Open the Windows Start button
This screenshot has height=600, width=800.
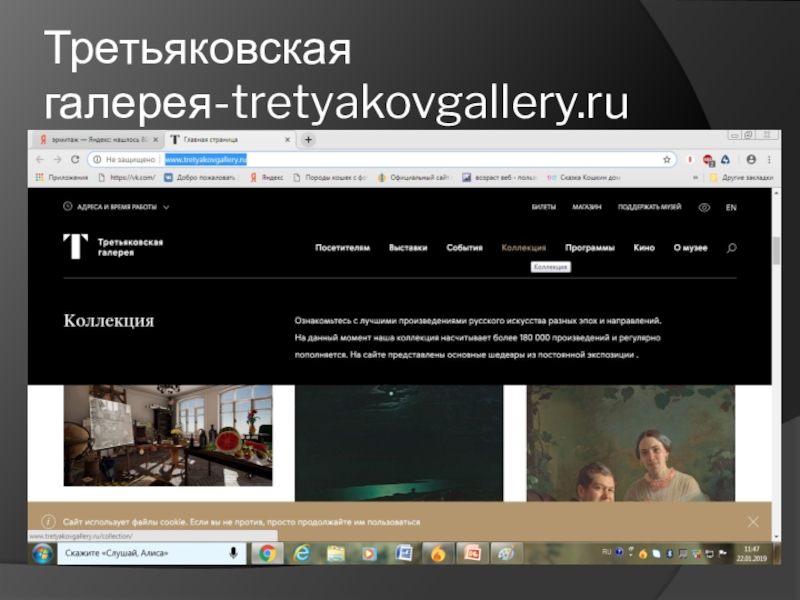42,554
